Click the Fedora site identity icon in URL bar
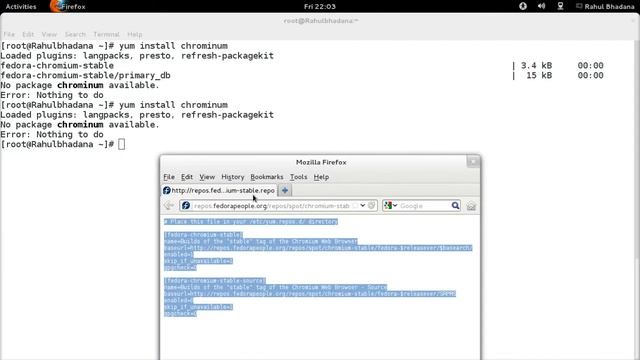640x360 pixels. point(186,206)
